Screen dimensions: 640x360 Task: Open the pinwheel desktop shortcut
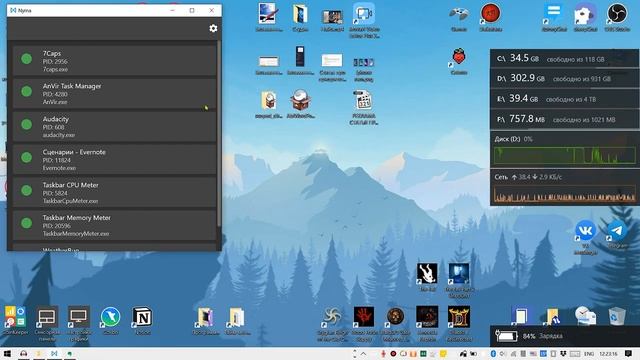click(x=332, y=317)
